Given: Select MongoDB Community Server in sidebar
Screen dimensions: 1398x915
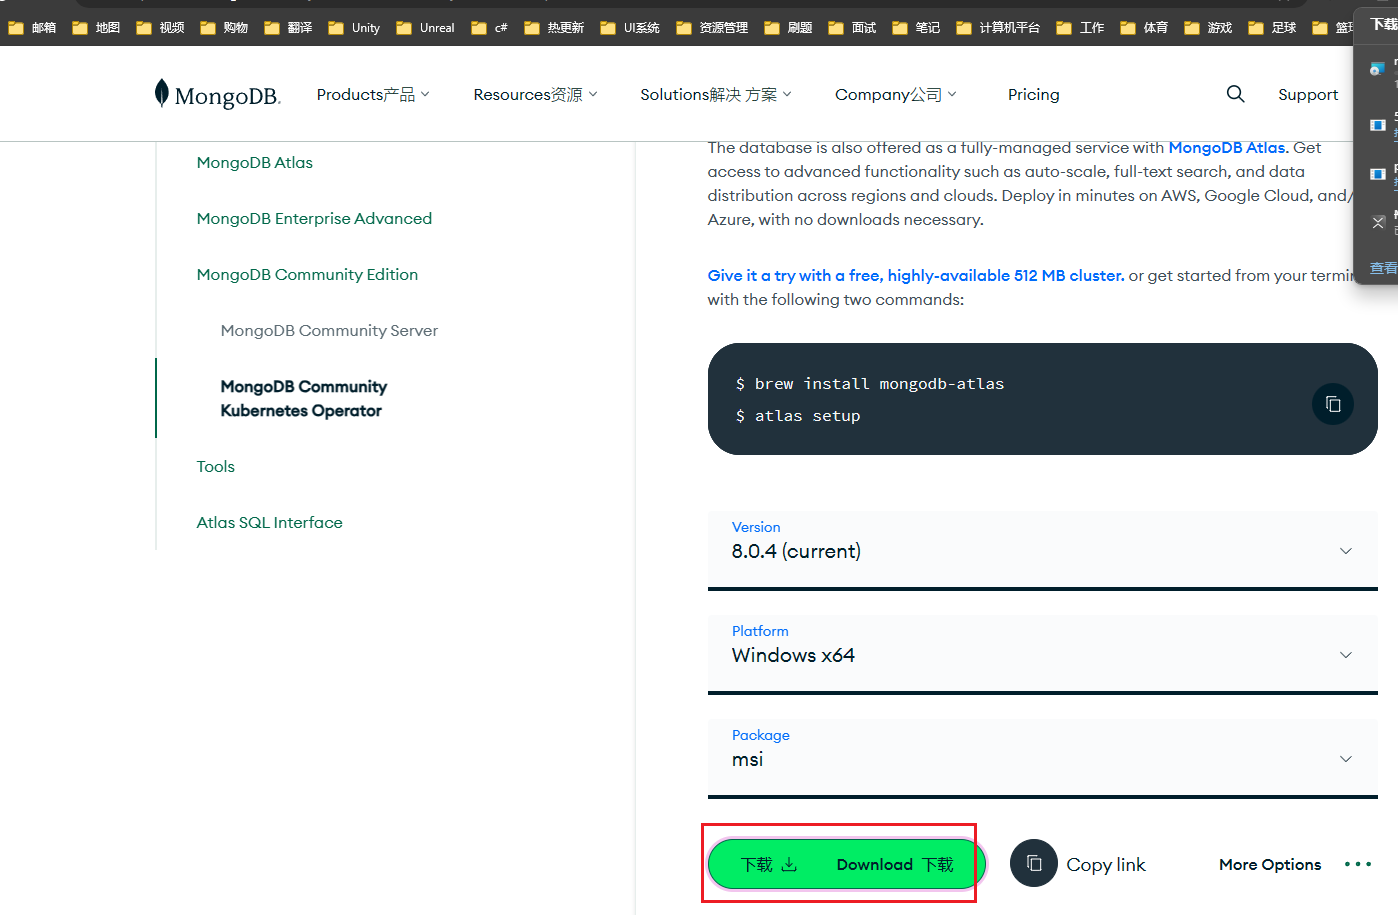Looking at the screenshot, I should tap(329, 331).
